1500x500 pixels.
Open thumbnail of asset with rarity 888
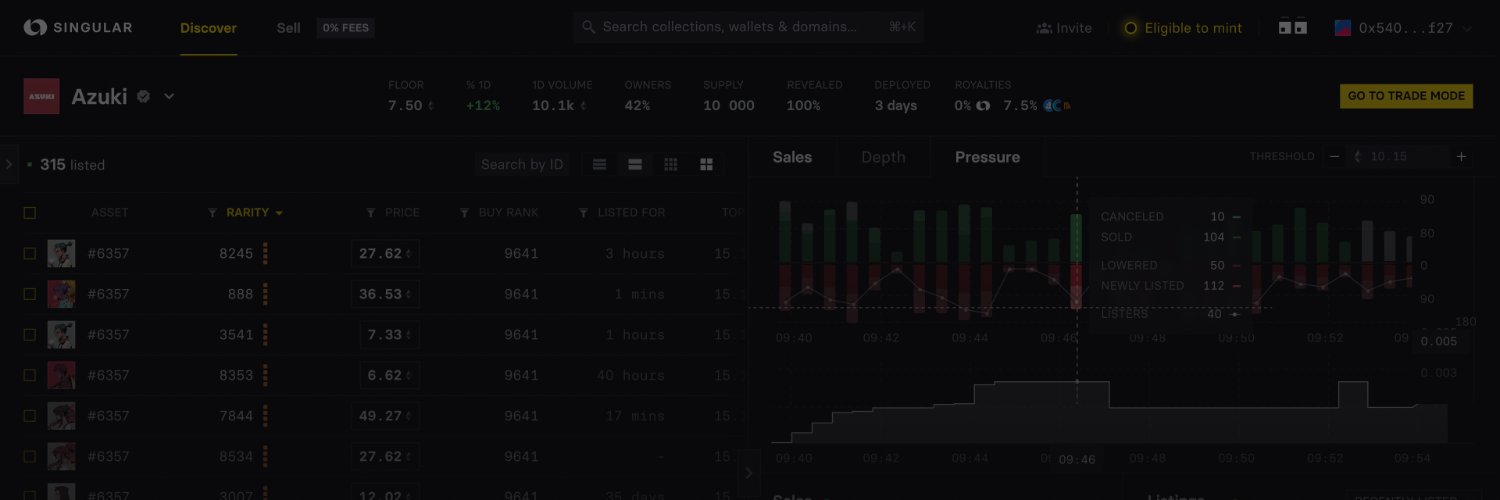61,294
